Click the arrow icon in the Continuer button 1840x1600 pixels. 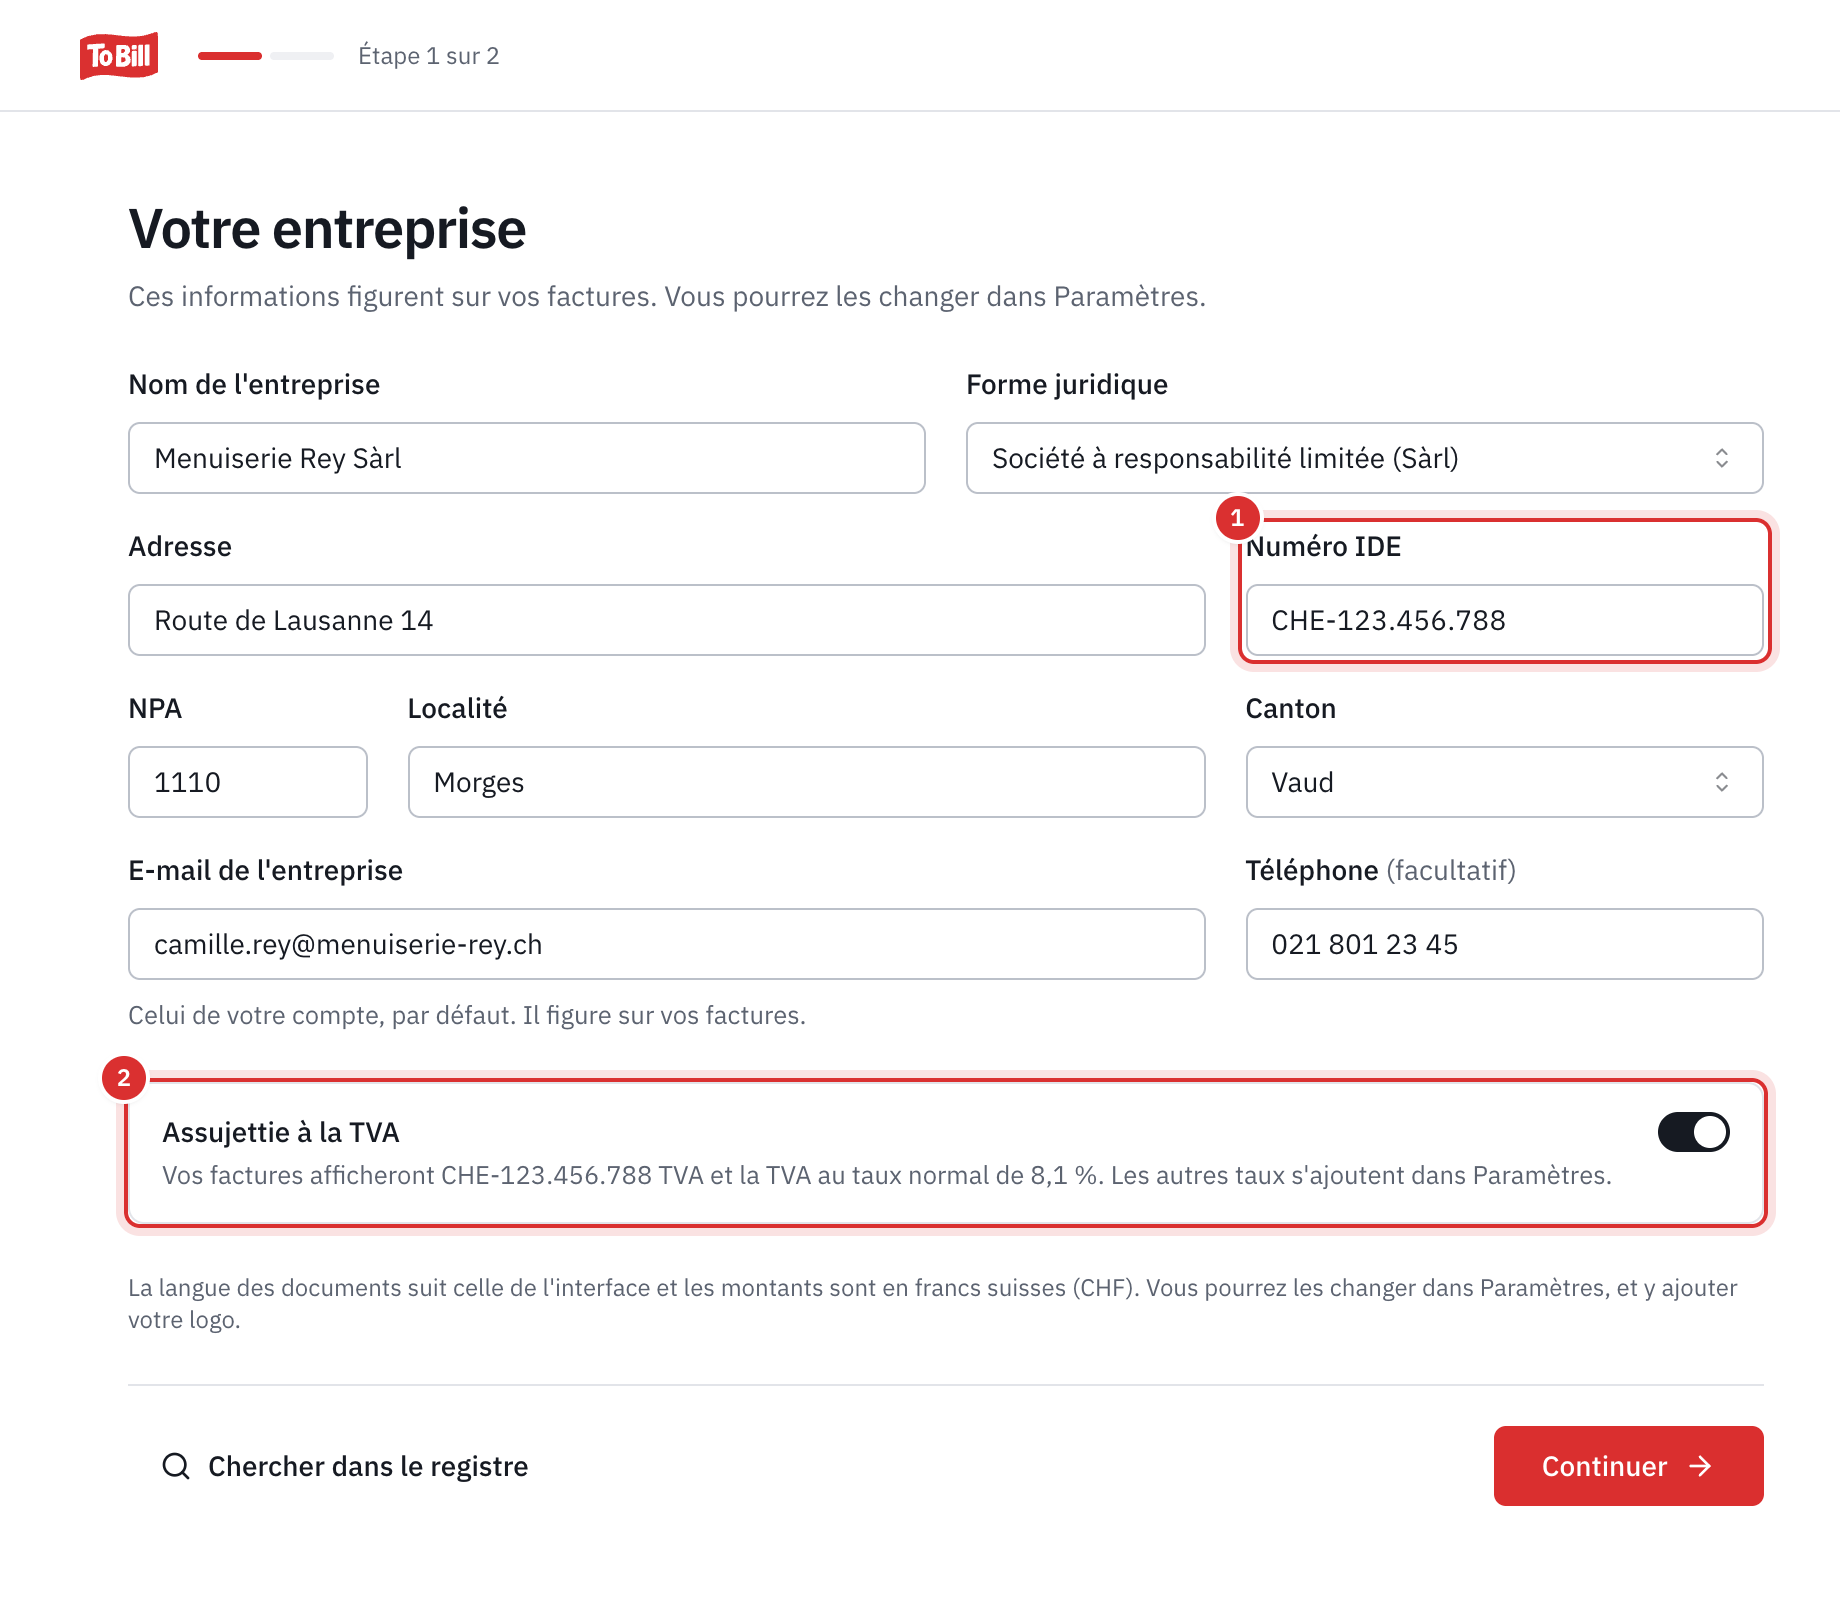(x=1700, y=1466)
